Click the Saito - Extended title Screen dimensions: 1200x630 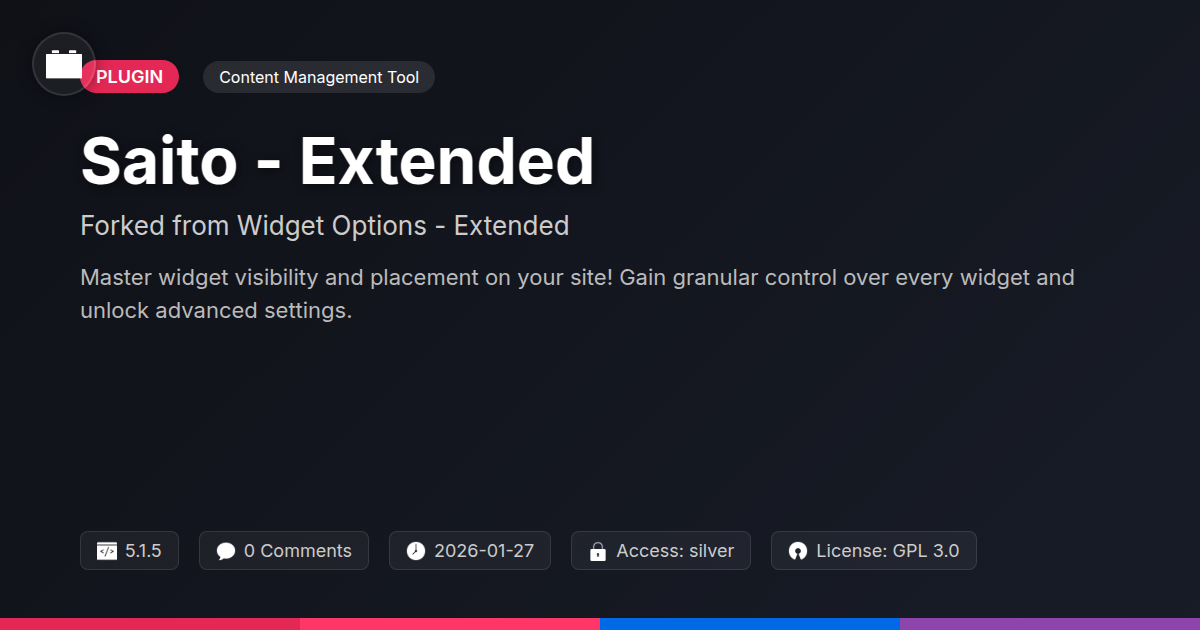[x=337, y=161]
